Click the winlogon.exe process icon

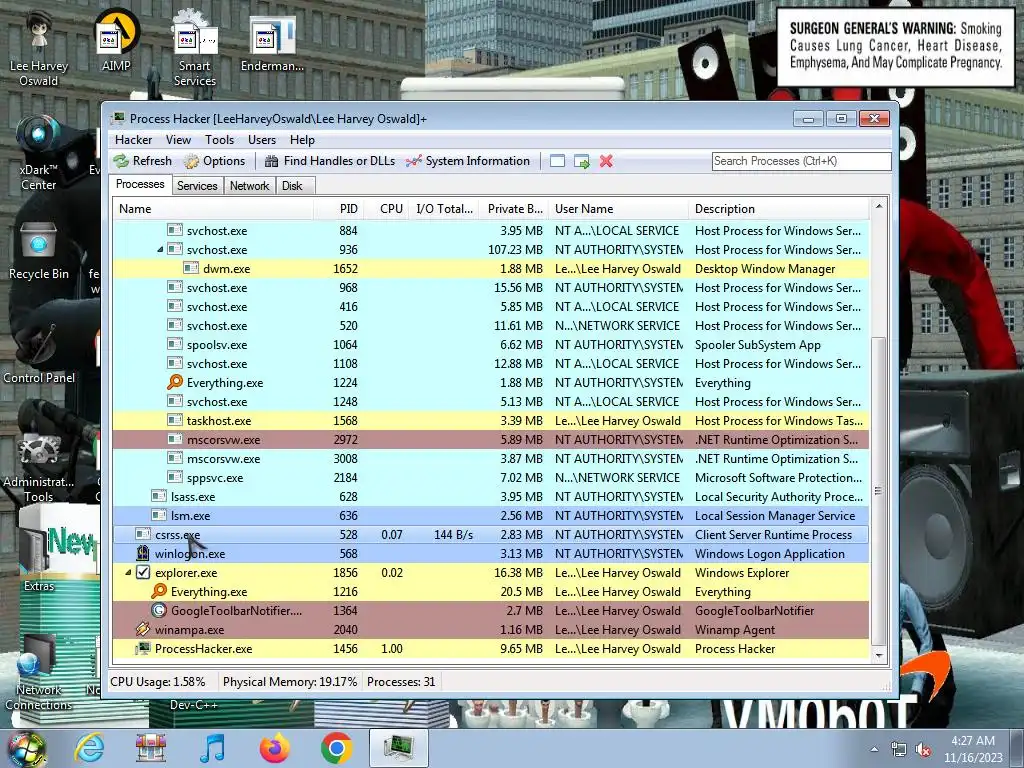coord(143,553)
